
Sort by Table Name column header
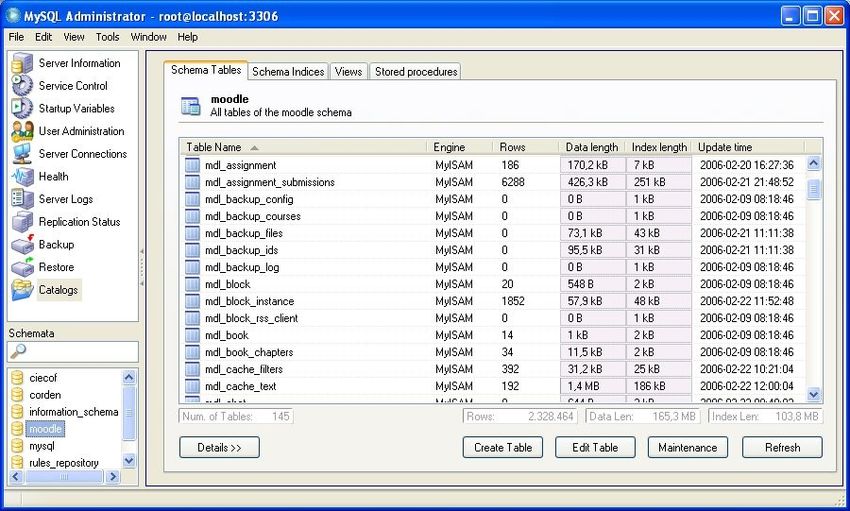pyautogui.click(x=304, y=147)
